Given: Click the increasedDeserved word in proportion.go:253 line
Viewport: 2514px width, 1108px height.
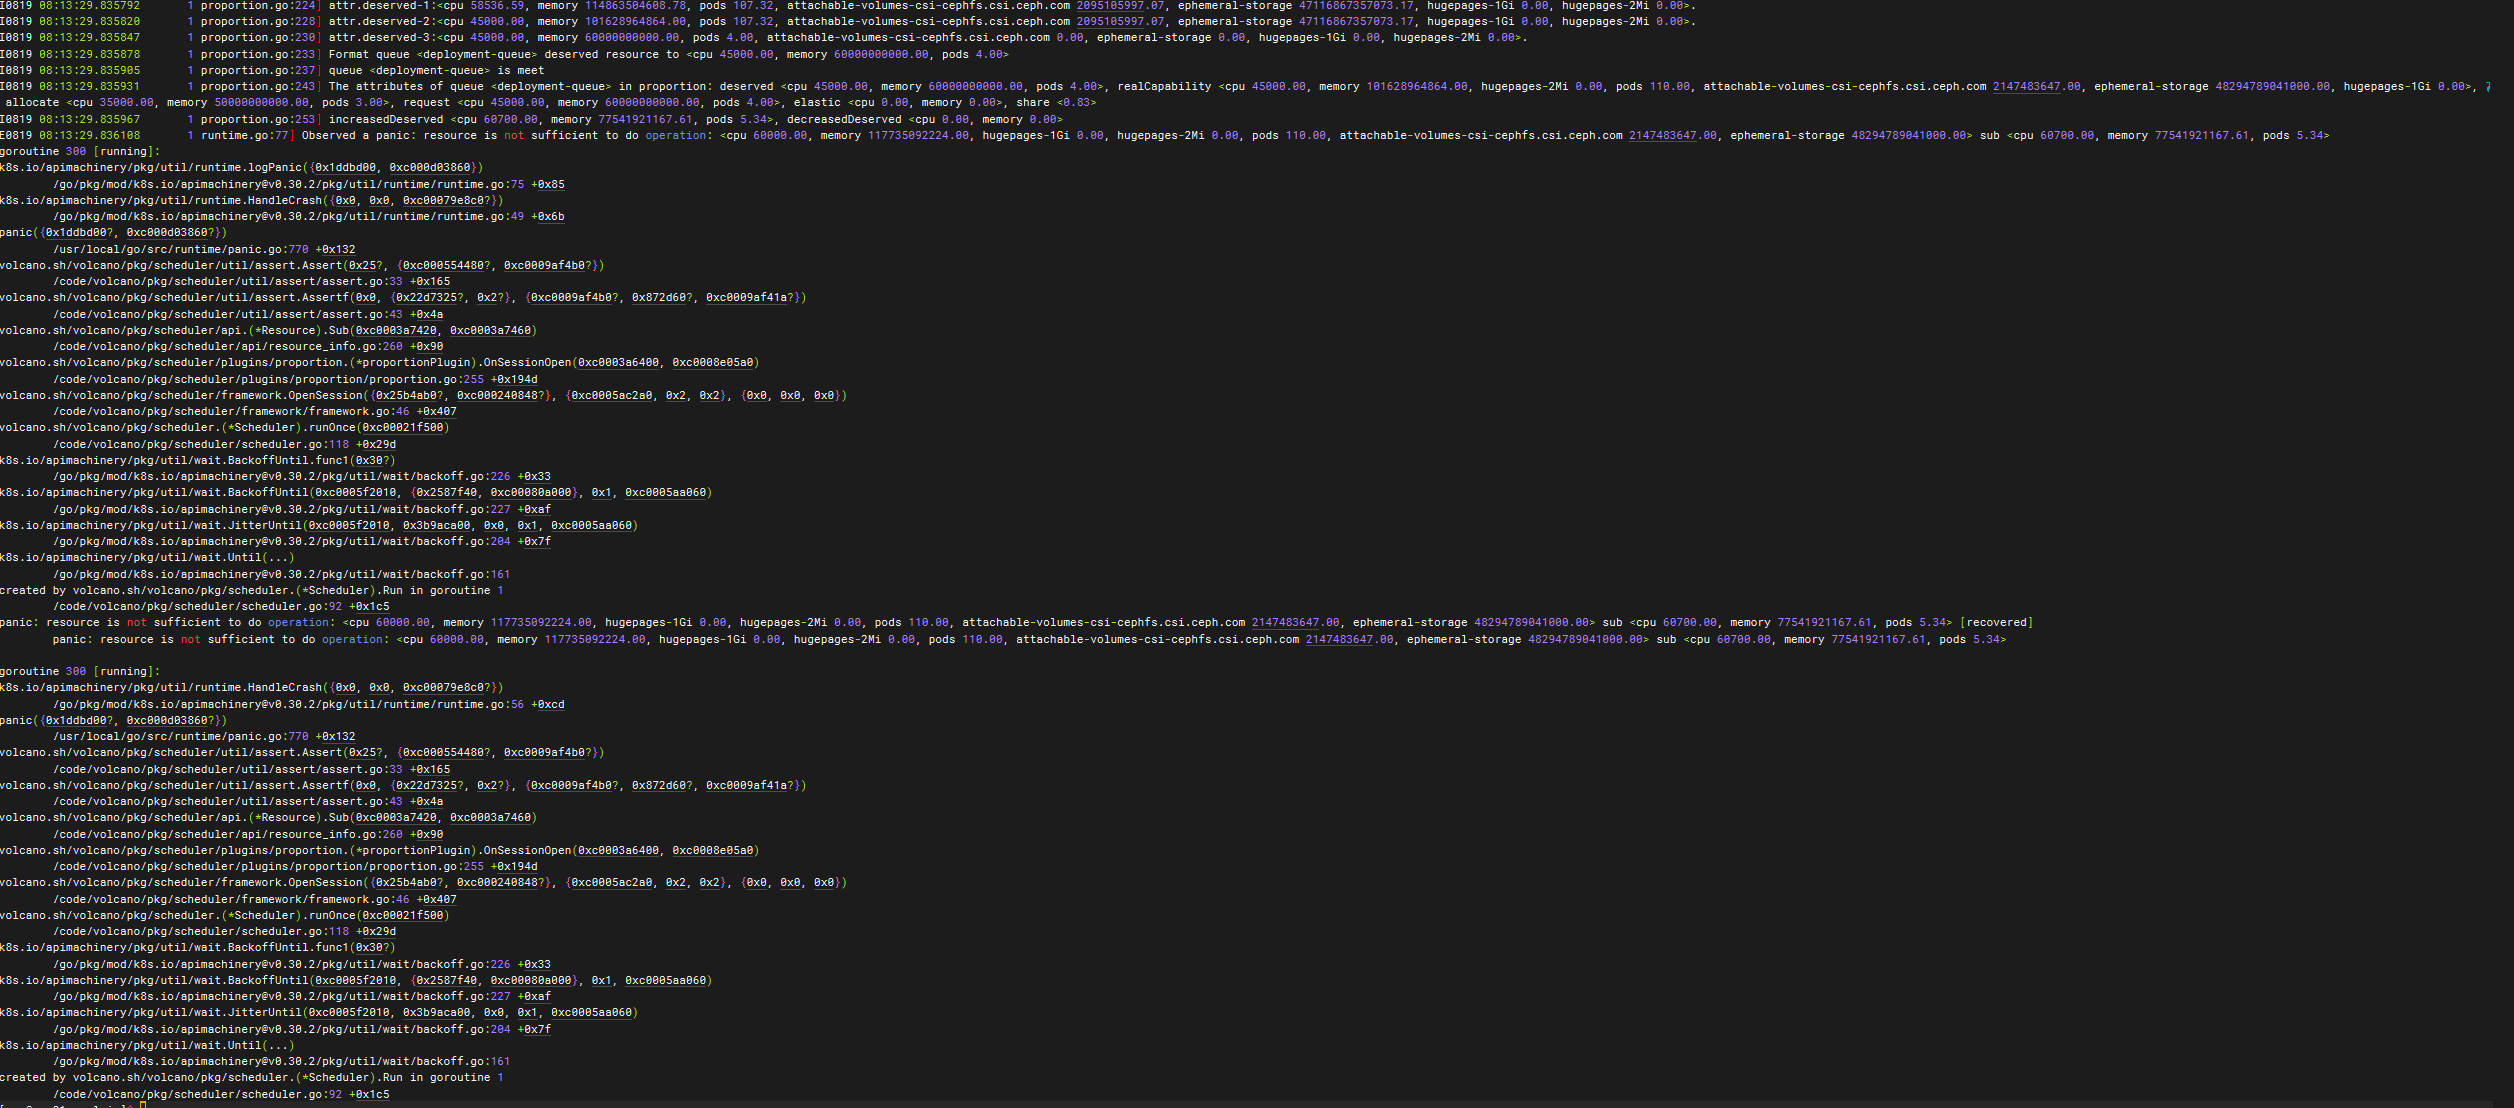Looking at the screenshot, I should coord(386,120).
